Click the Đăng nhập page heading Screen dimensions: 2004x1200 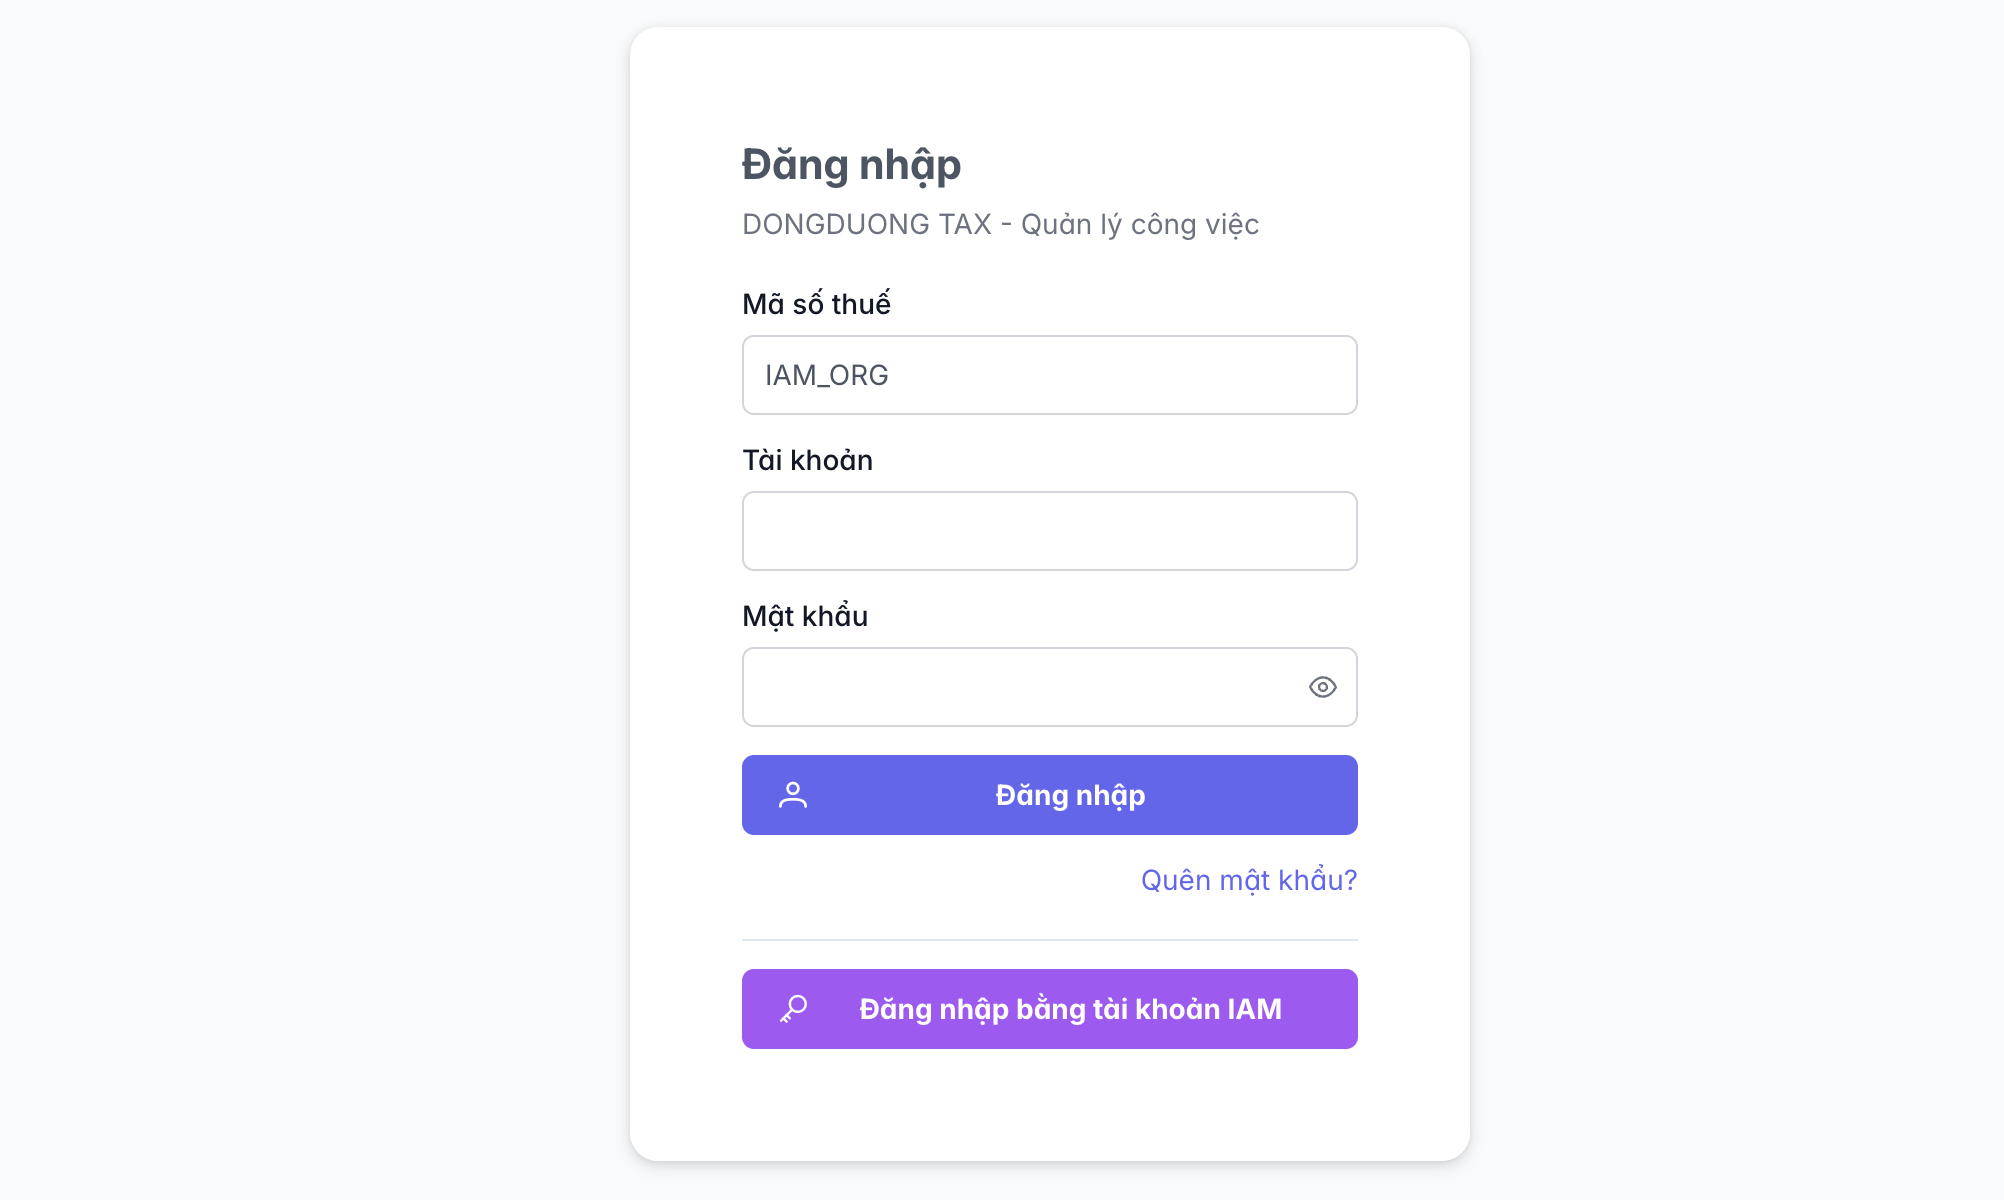[851, 164]
